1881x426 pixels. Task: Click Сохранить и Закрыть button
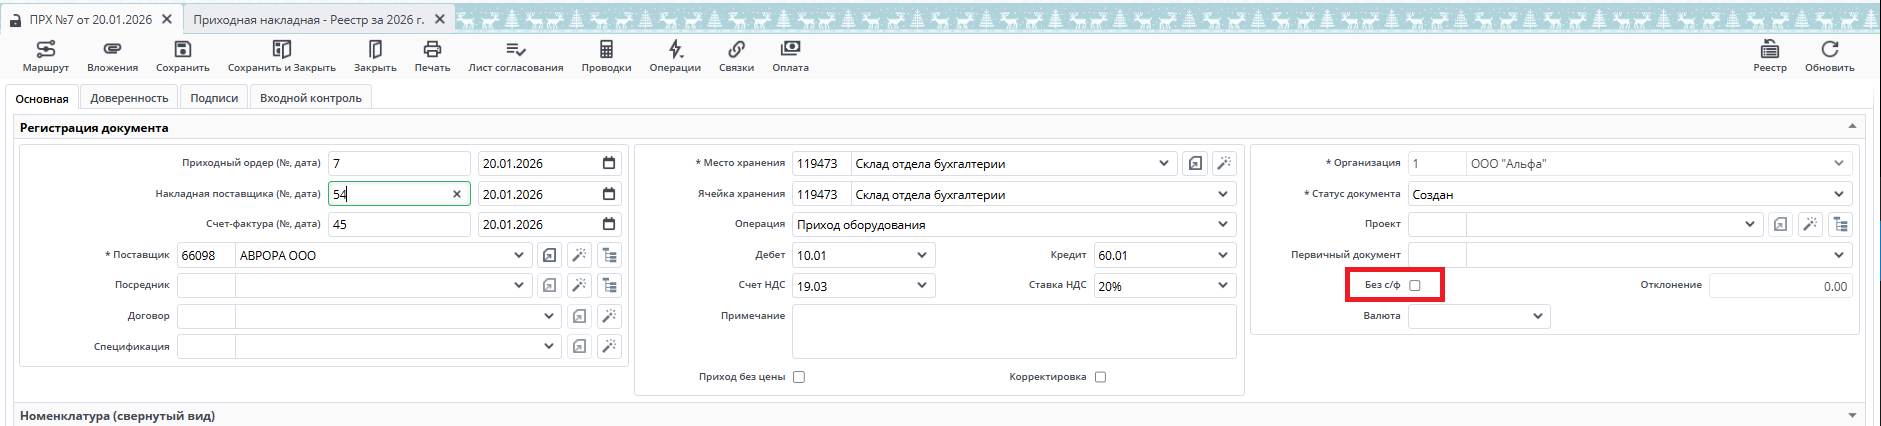click(x=281, y=56)
